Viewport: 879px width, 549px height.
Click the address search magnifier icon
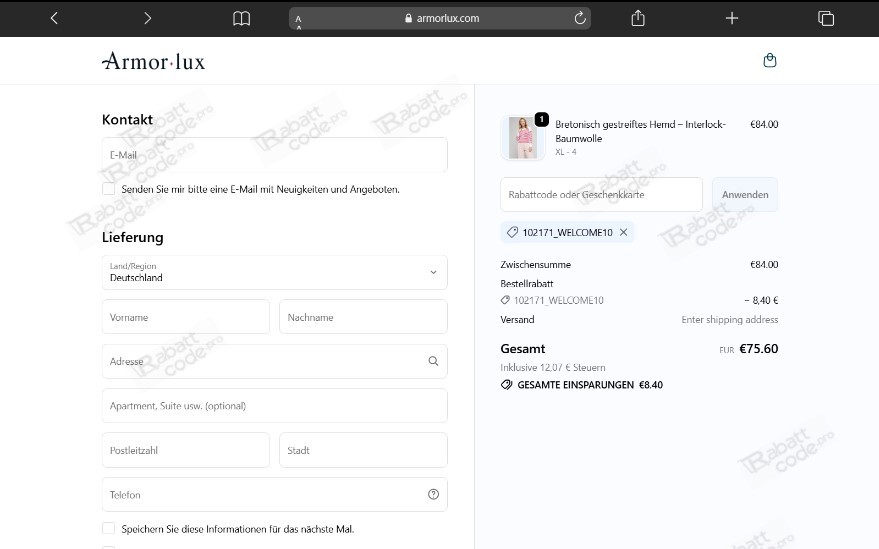point(433,361)
